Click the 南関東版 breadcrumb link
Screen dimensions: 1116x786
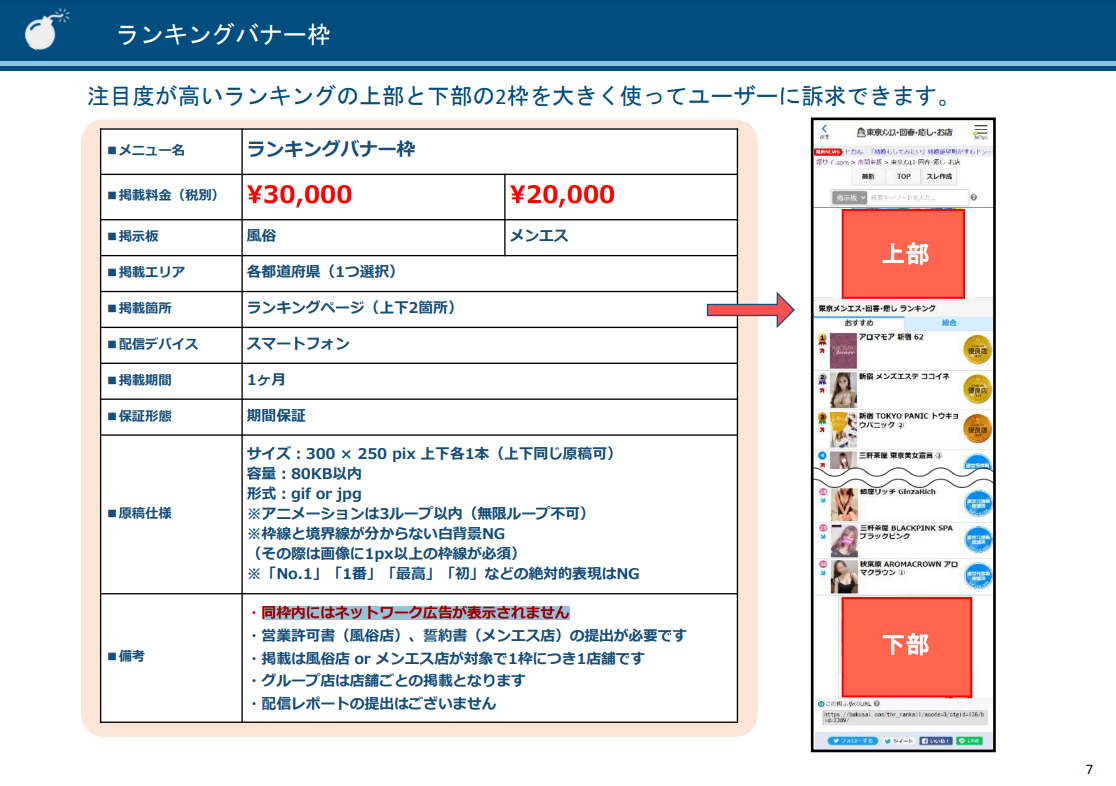pyautogui.click(x=869, y=162)
